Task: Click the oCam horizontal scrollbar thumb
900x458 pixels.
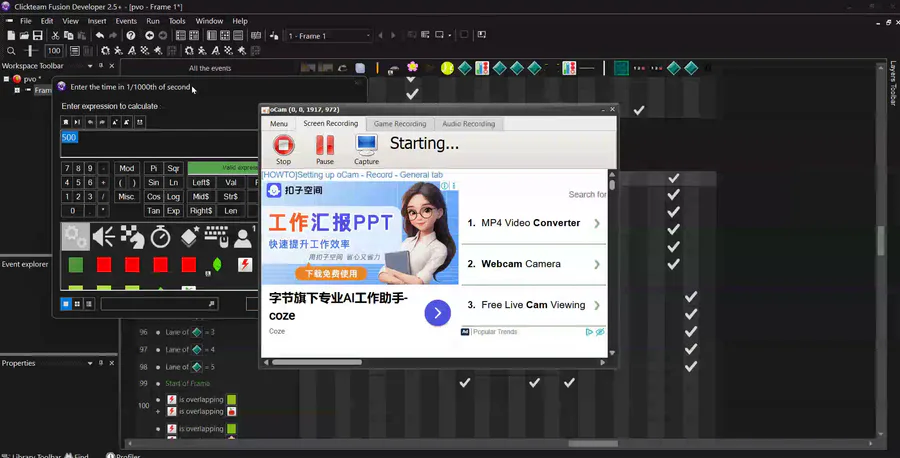Action: pos(317,362)
